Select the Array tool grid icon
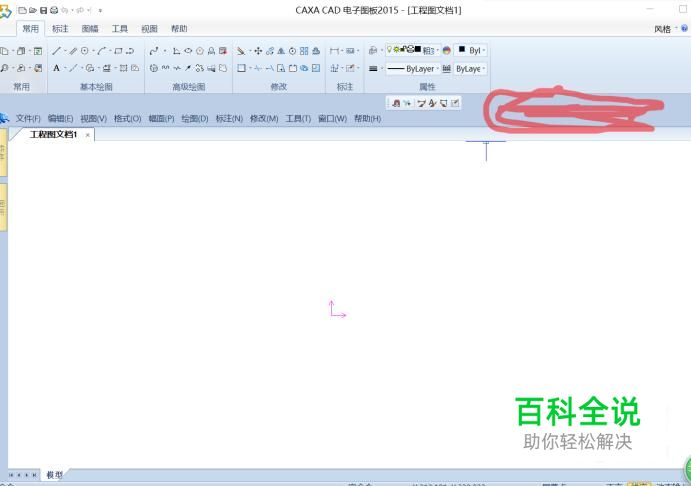This screenshot has width=691, height=486. [x=304, y=51]
